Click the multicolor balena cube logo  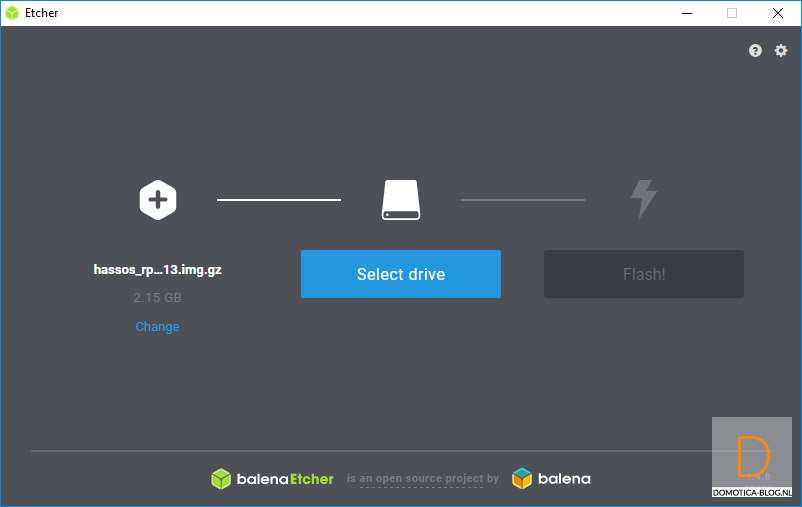(x=522, y=479)
